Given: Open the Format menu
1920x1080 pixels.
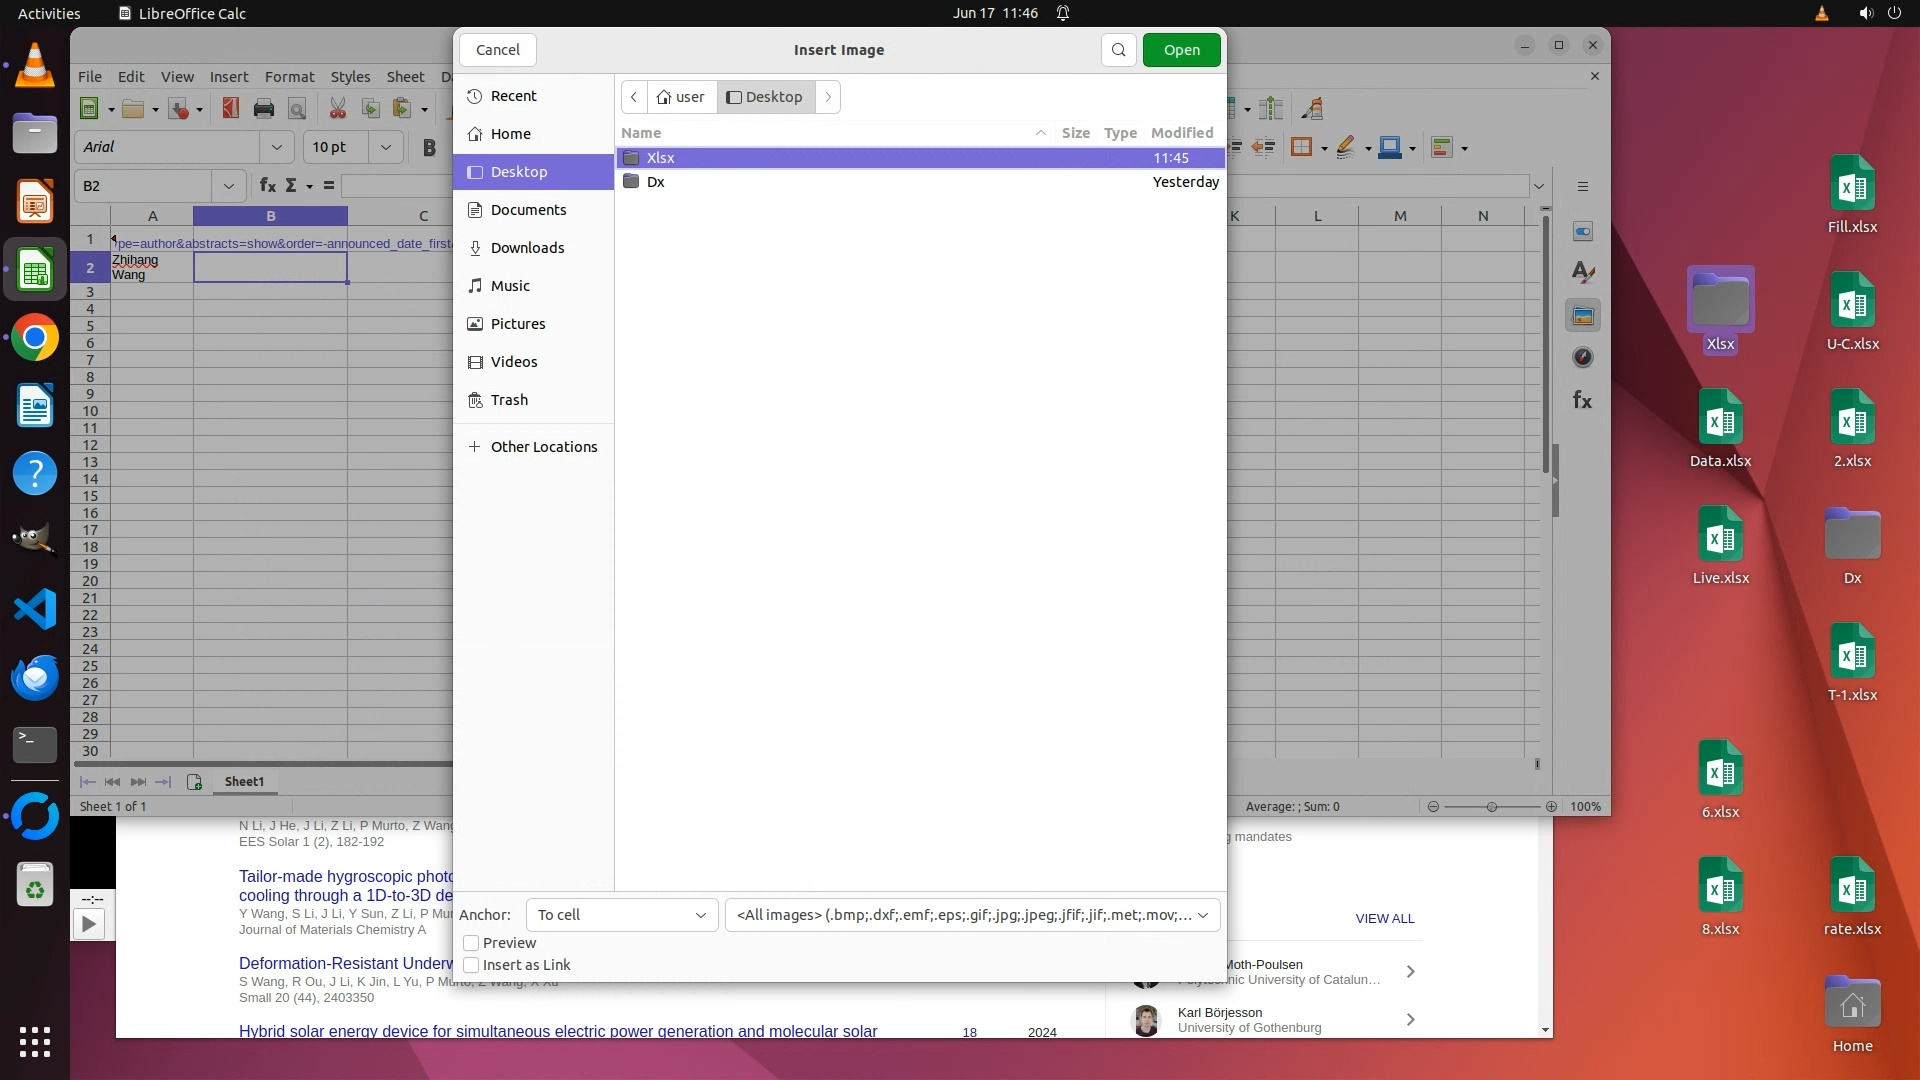Looking at the screenshot, I should coord(289,77).
